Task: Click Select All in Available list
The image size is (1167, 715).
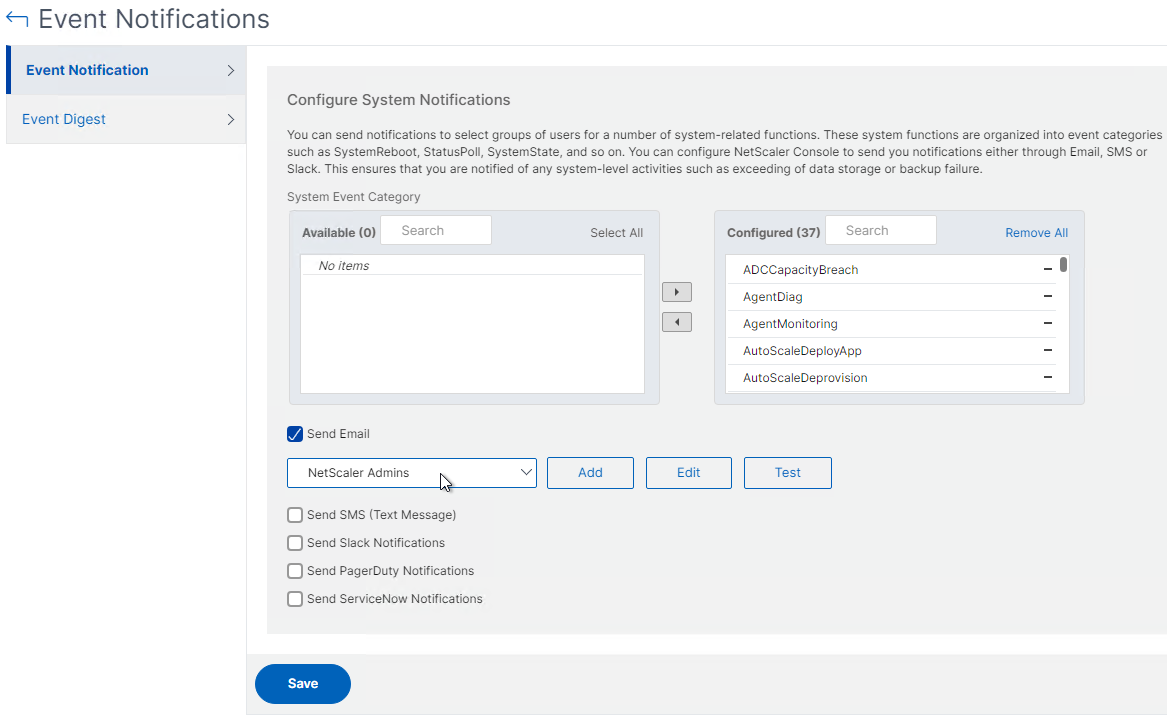Action: coord(616,233)
